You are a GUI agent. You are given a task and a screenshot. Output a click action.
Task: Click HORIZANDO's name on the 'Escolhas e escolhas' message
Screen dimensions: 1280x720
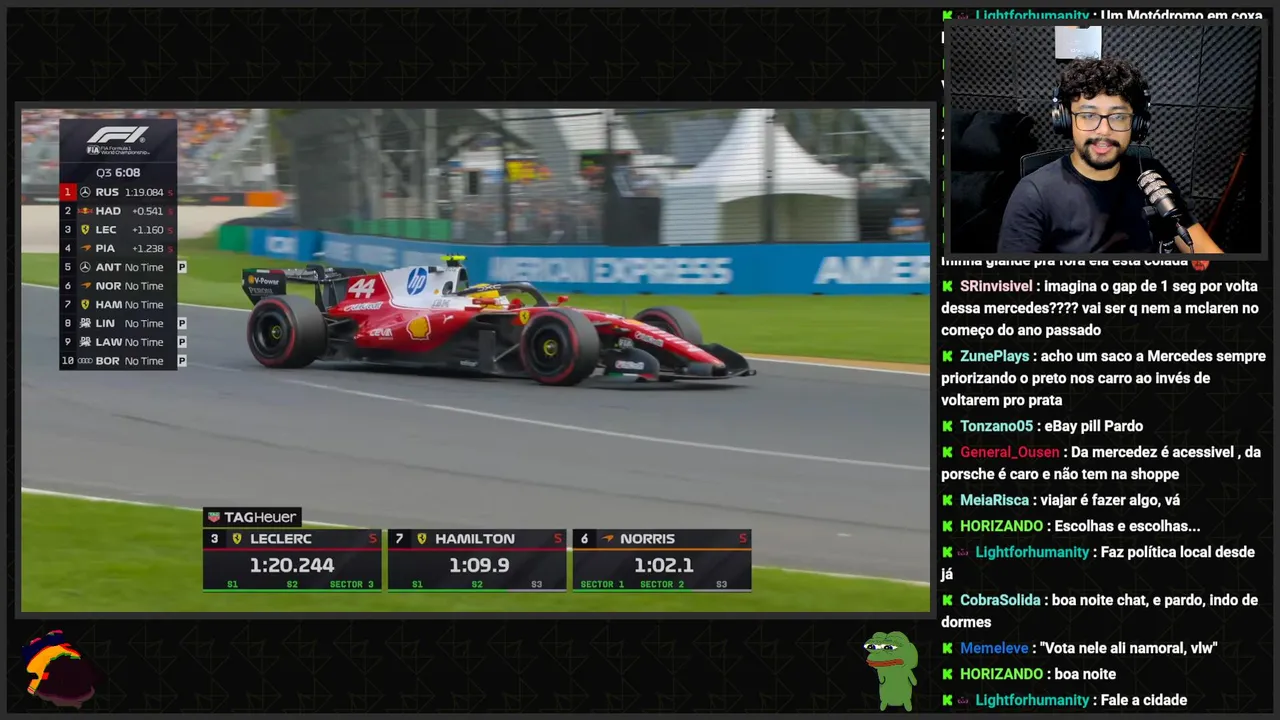1002,526
